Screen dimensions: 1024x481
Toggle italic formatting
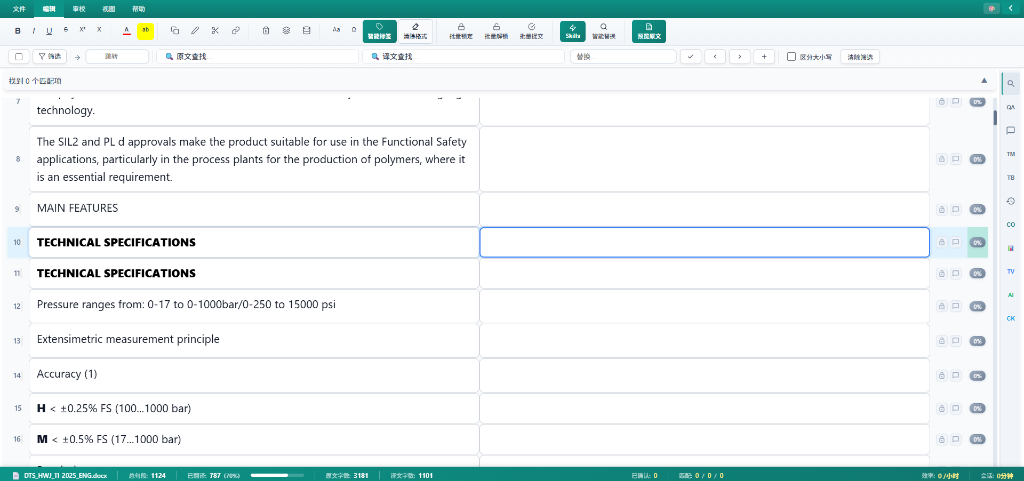(x=34, y=31)
